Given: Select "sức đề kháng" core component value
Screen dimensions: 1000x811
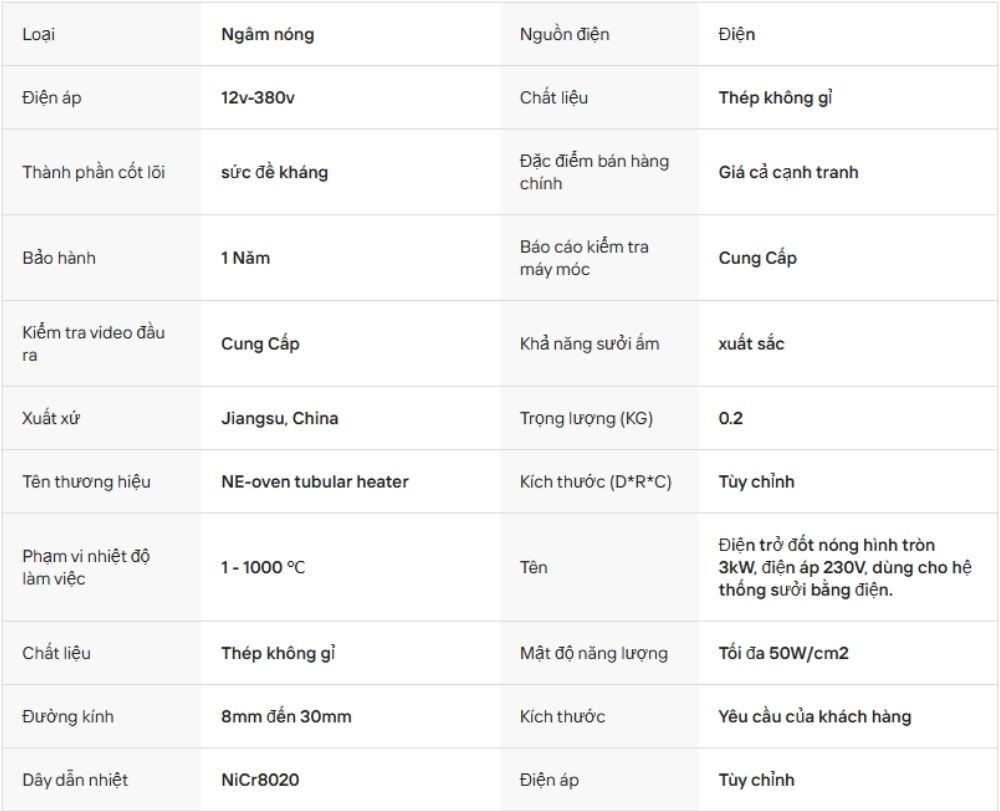Looking at the screenshot, I should (274, 172).
